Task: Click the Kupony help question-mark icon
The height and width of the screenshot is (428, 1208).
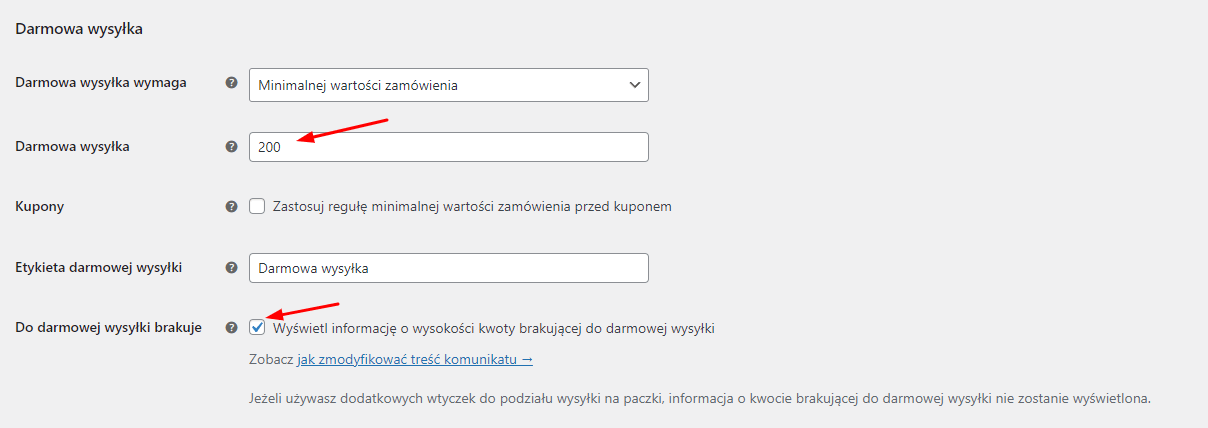Action: coord(231,206)
